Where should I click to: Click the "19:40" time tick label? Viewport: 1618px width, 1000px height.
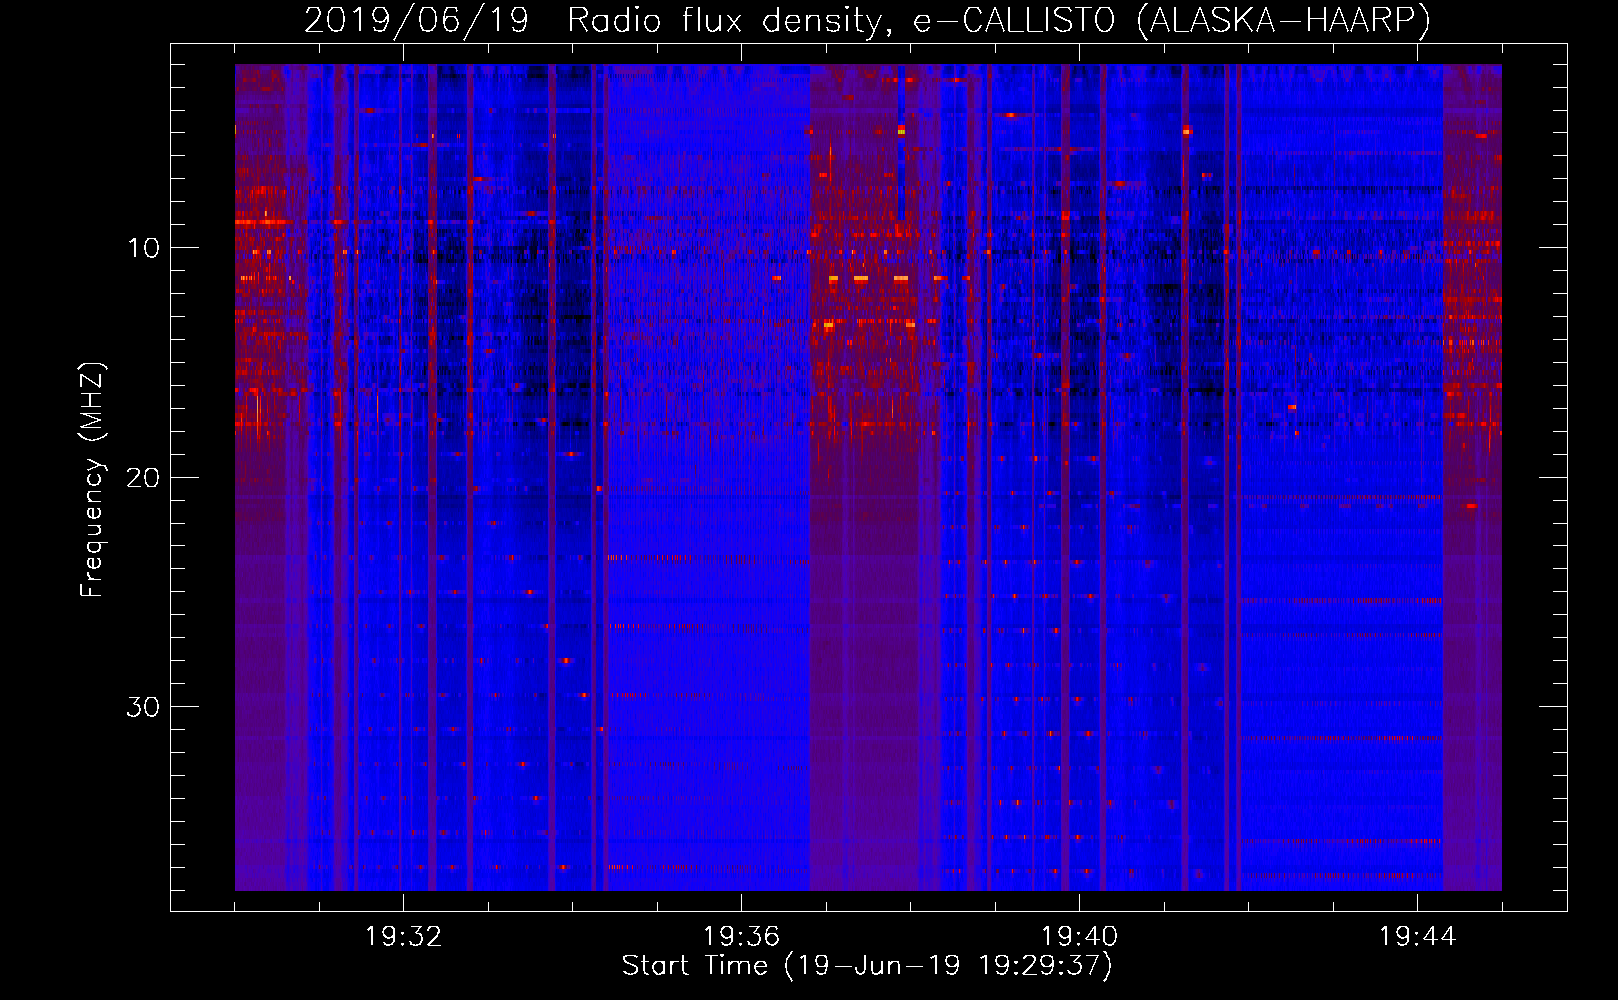tap(1079, 937)
